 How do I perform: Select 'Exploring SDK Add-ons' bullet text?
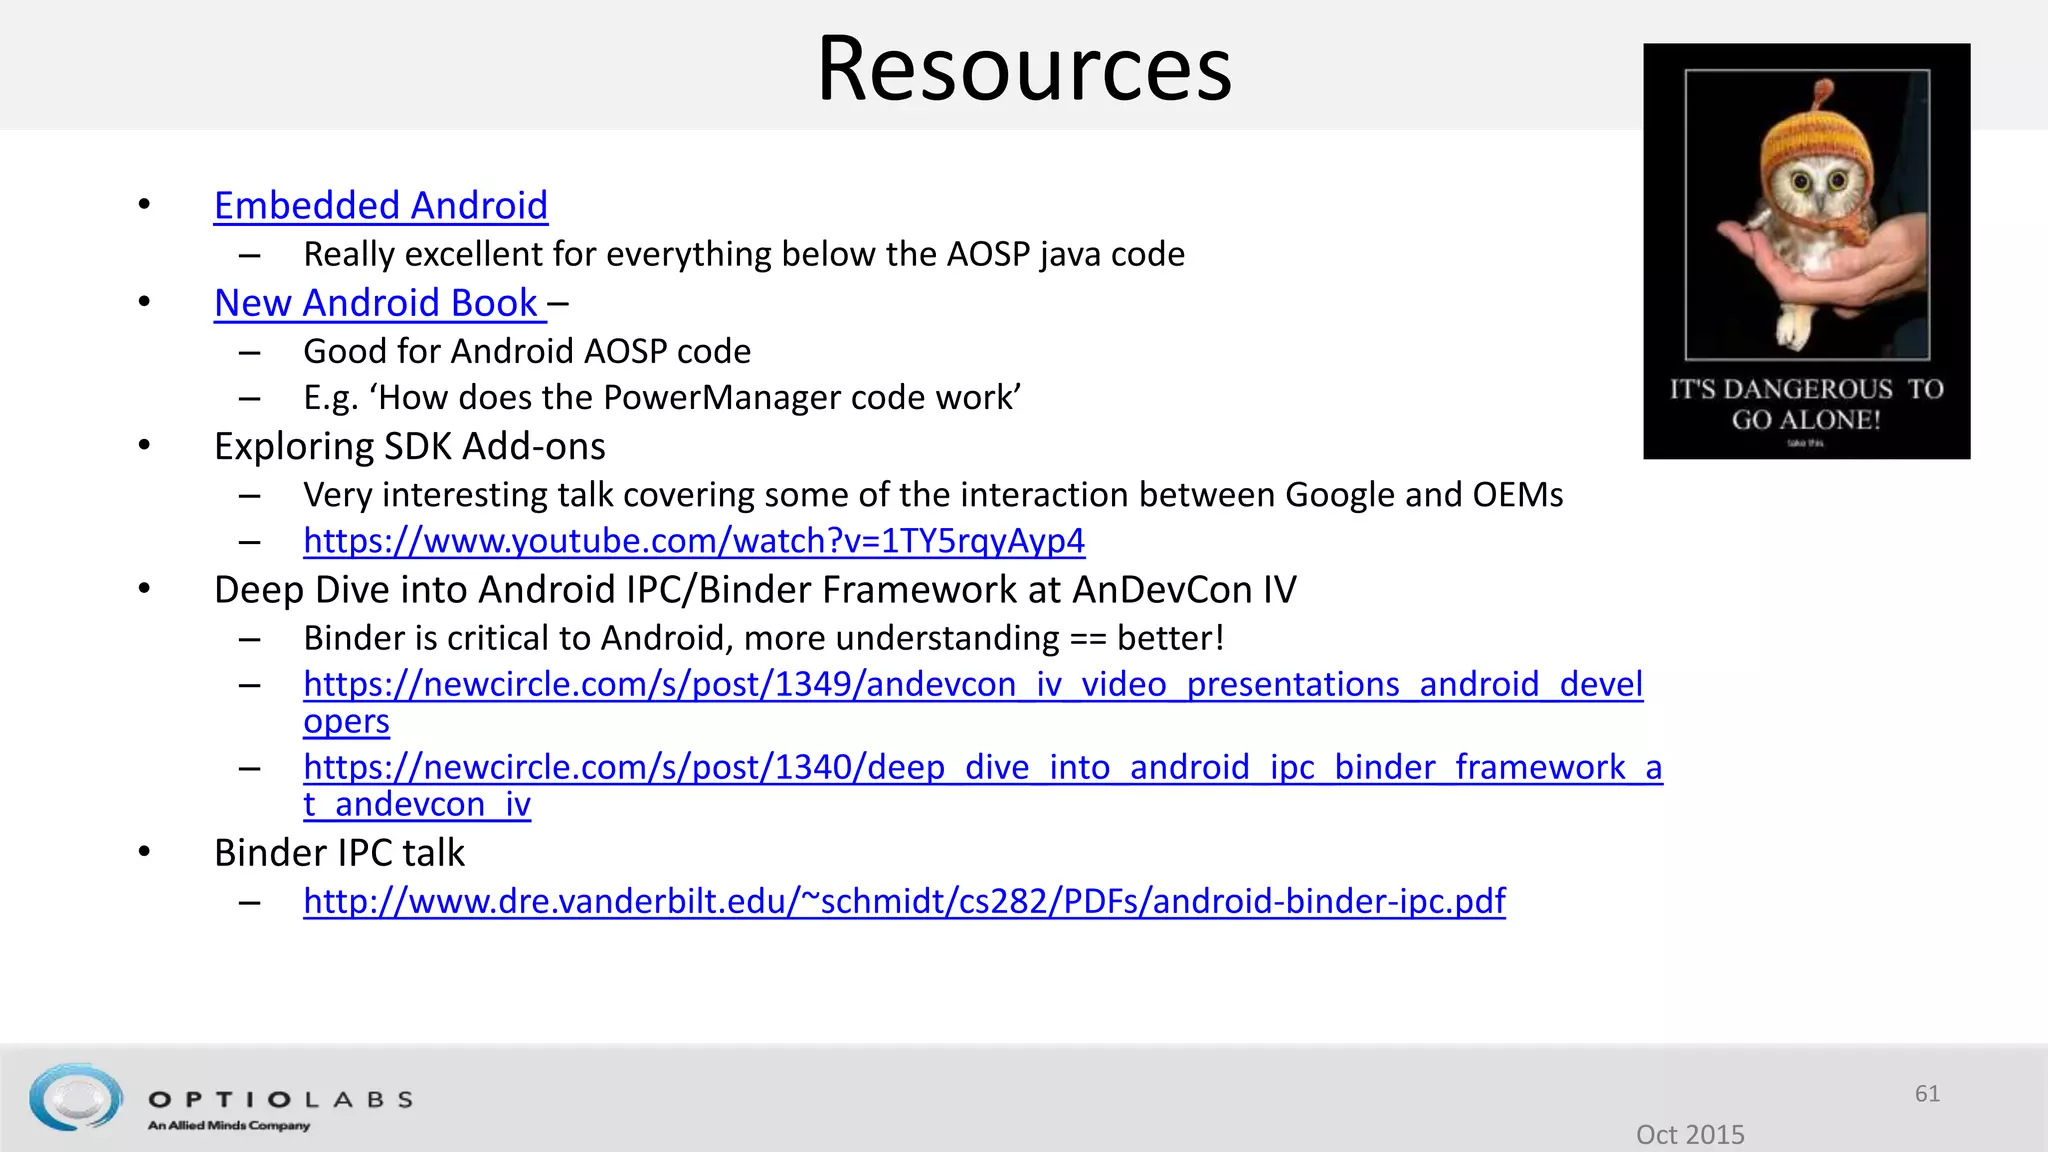(410, 447)
